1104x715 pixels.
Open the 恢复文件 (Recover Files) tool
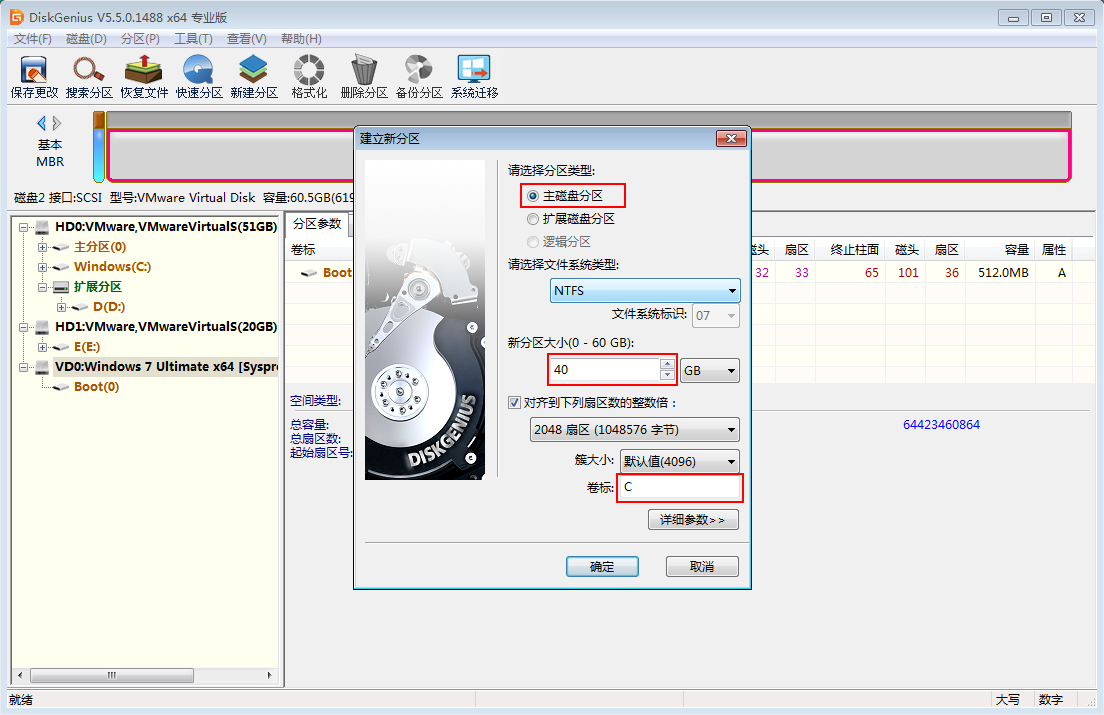[144, 76]
